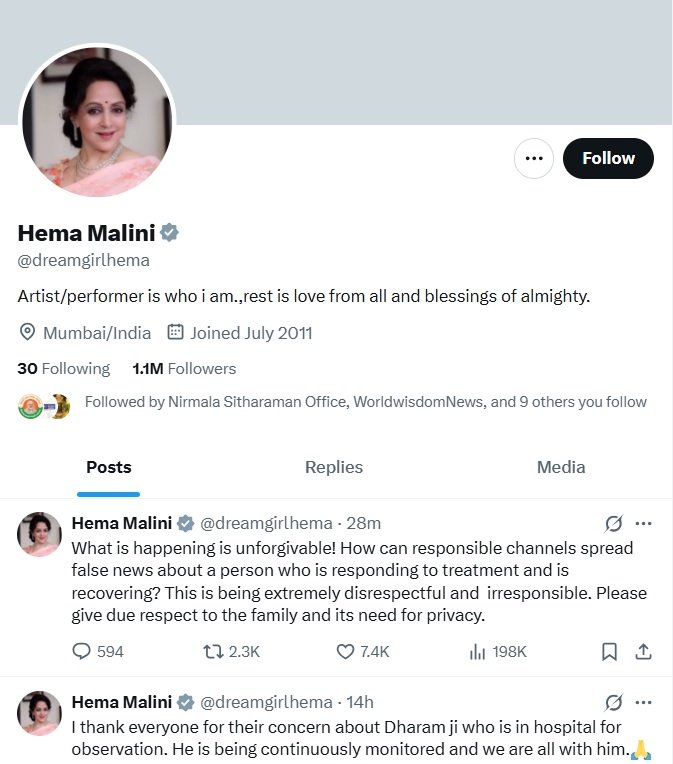Open the large profile picture
The width and height of the screenshot is (673, 764).
click(x=97, y=122)
